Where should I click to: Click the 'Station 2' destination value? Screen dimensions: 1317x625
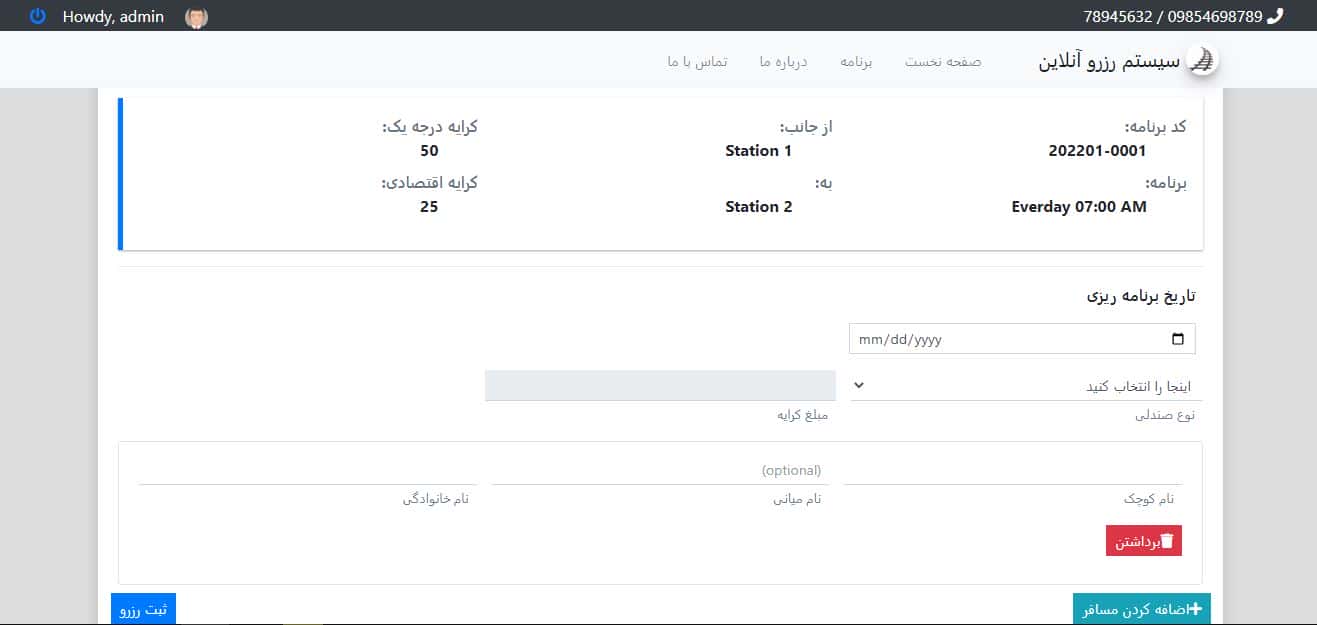coord(758,207)
